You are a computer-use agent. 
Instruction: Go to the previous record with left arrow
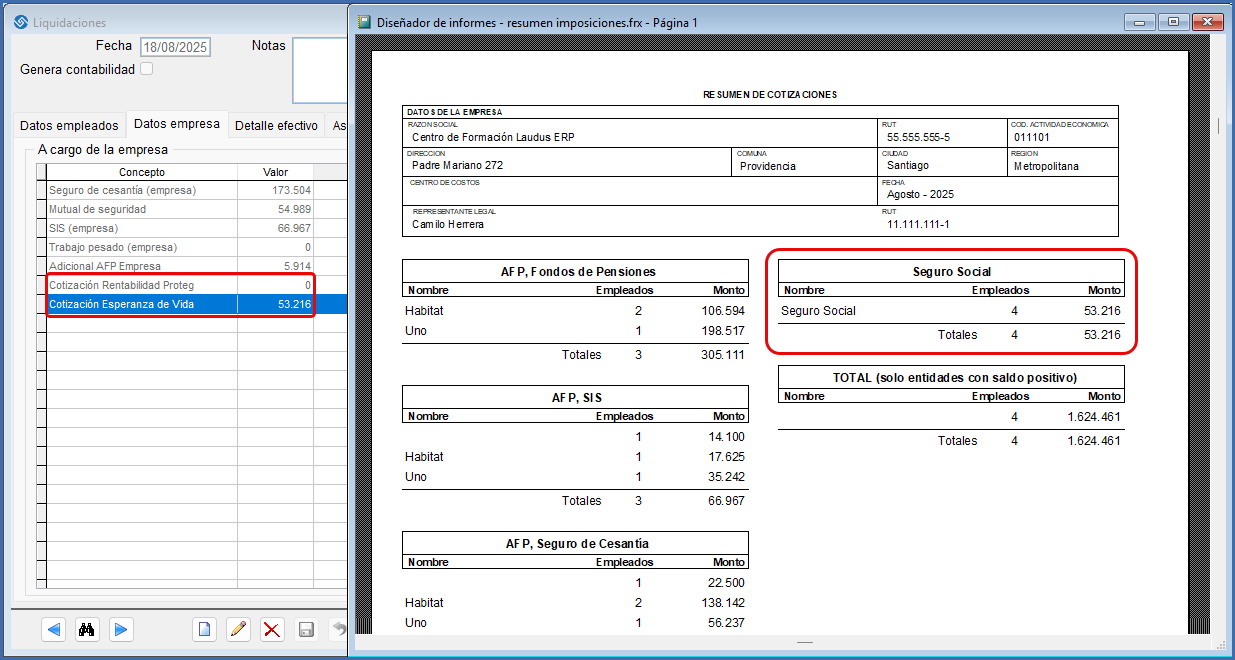[55, 629]
